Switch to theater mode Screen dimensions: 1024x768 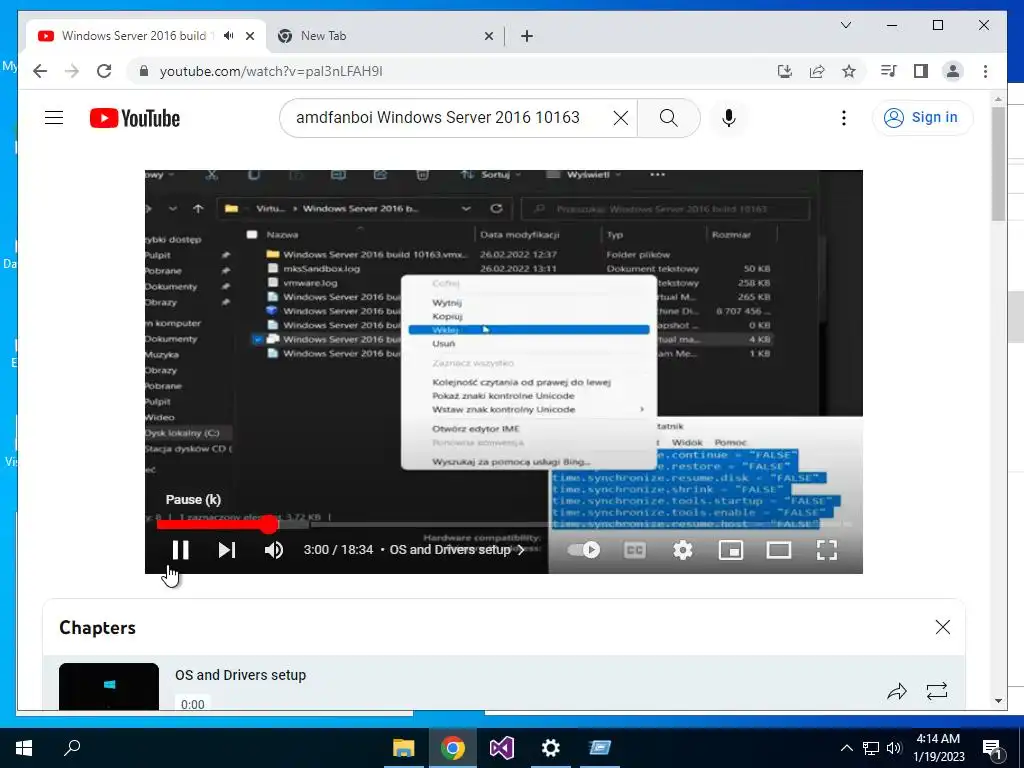pyautogui.click(x=778, y=550)
